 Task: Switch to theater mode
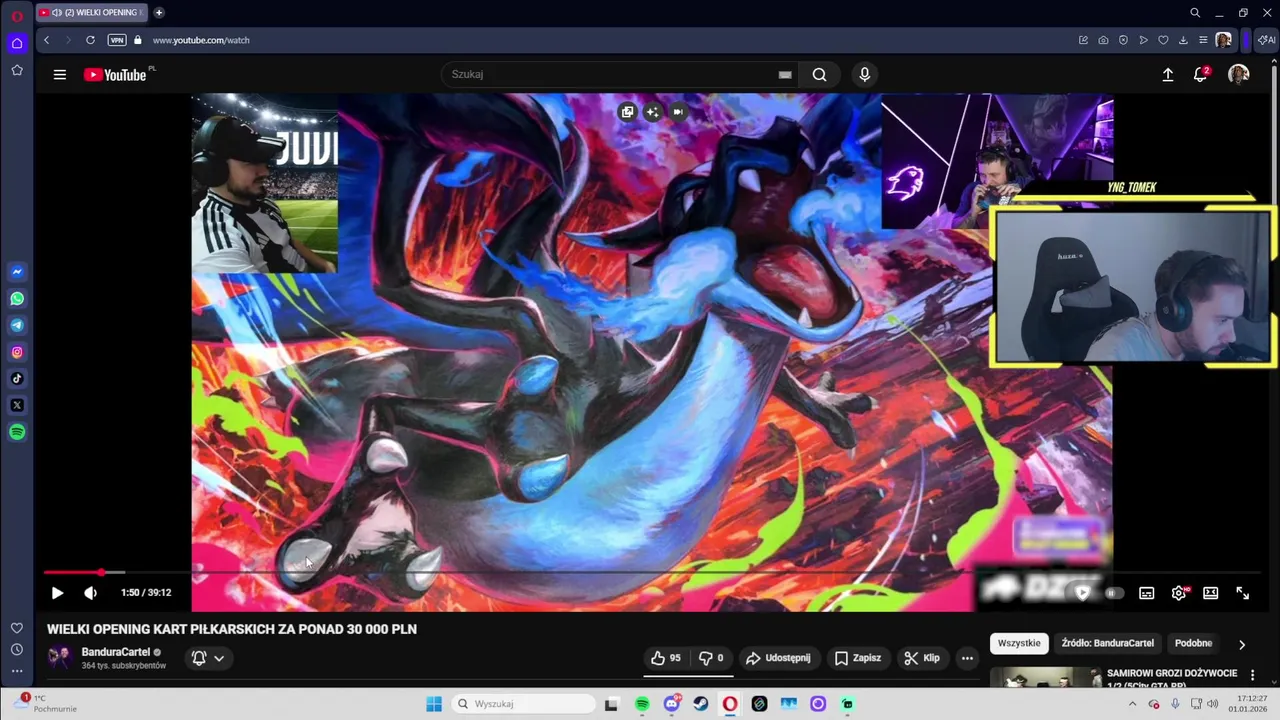point(1211,593)
